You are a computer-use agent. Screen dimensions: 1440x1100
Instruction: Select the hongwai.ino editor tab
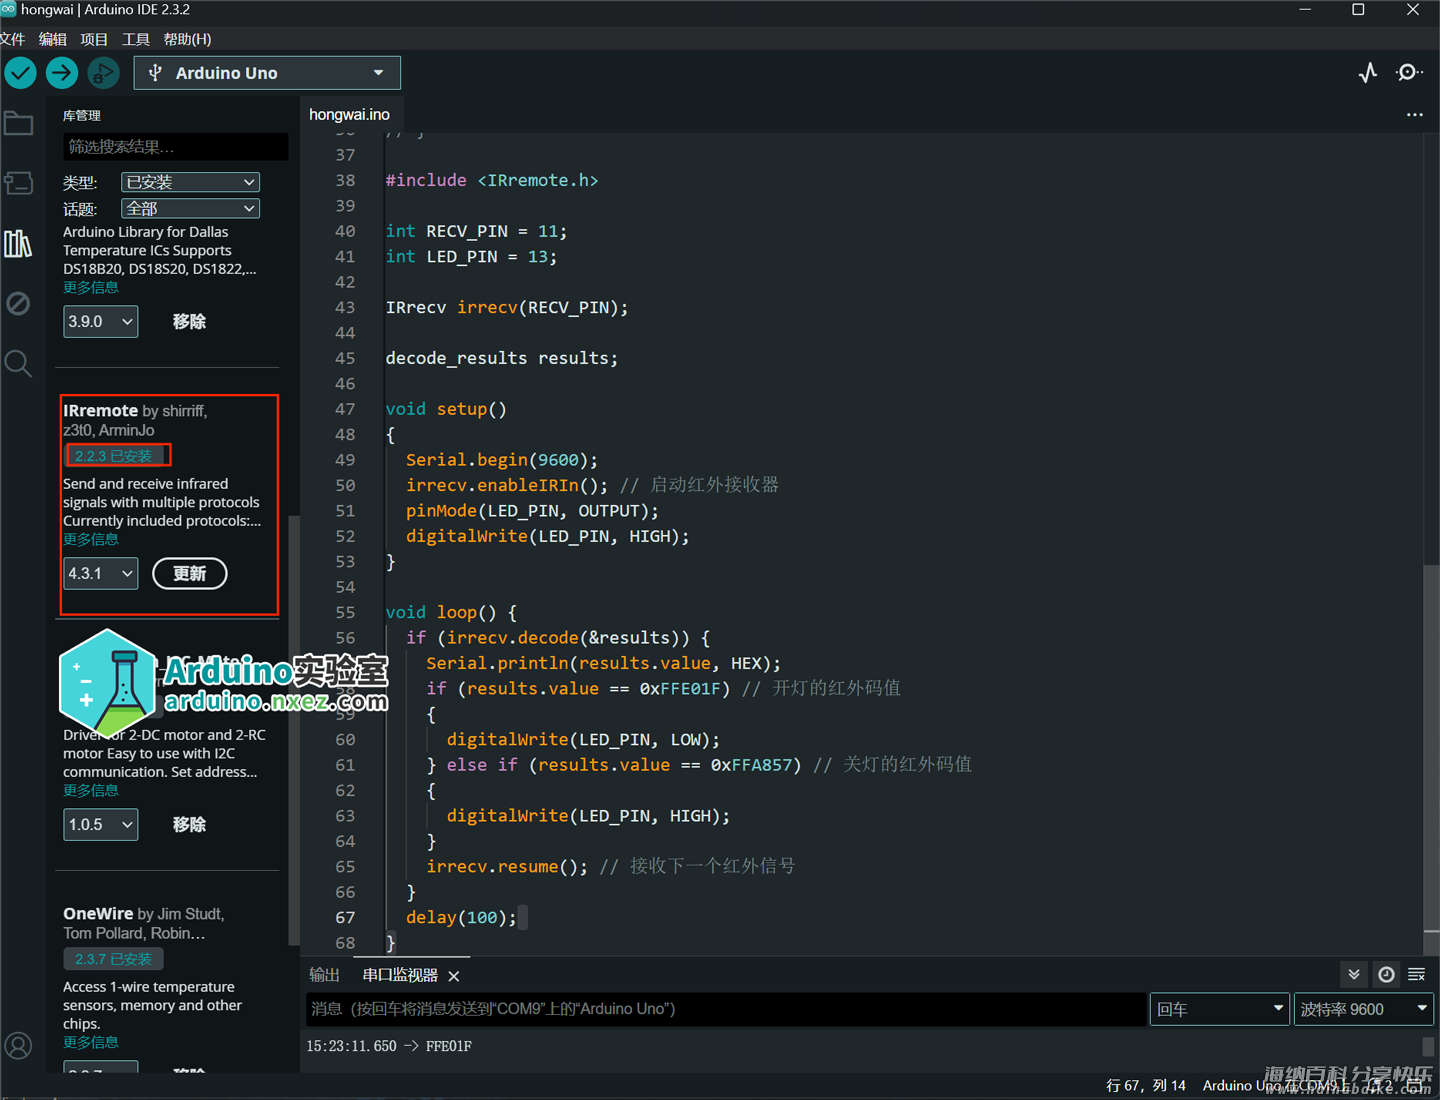tap(350, 115)
